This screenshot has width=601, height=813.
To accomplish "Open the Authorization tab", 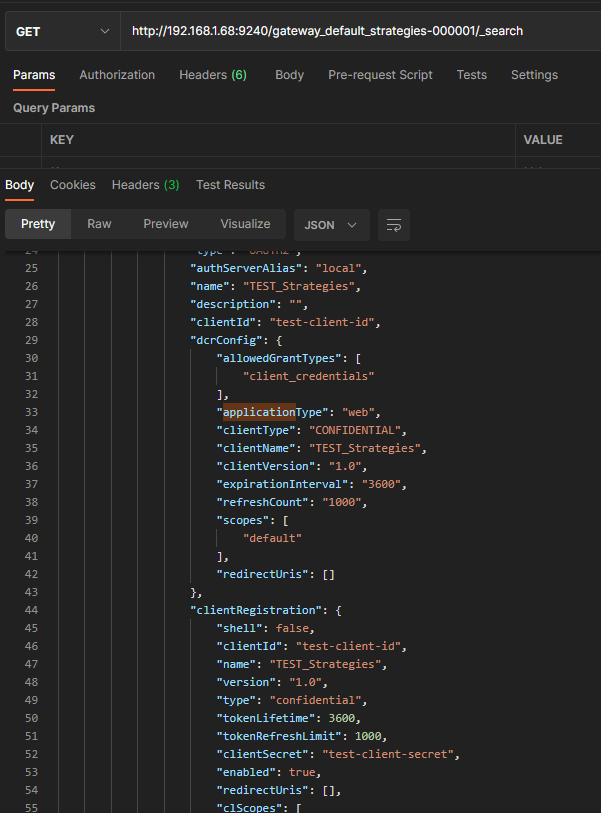I will click(117, 75).
